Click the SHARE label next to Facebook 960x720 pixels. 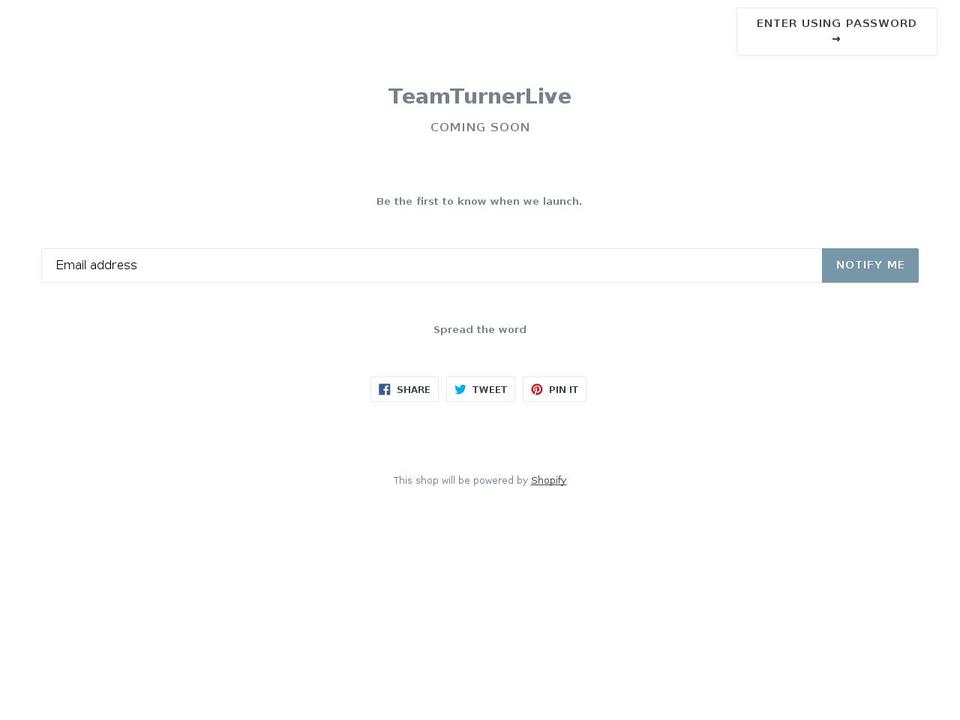tap(413, 389)
